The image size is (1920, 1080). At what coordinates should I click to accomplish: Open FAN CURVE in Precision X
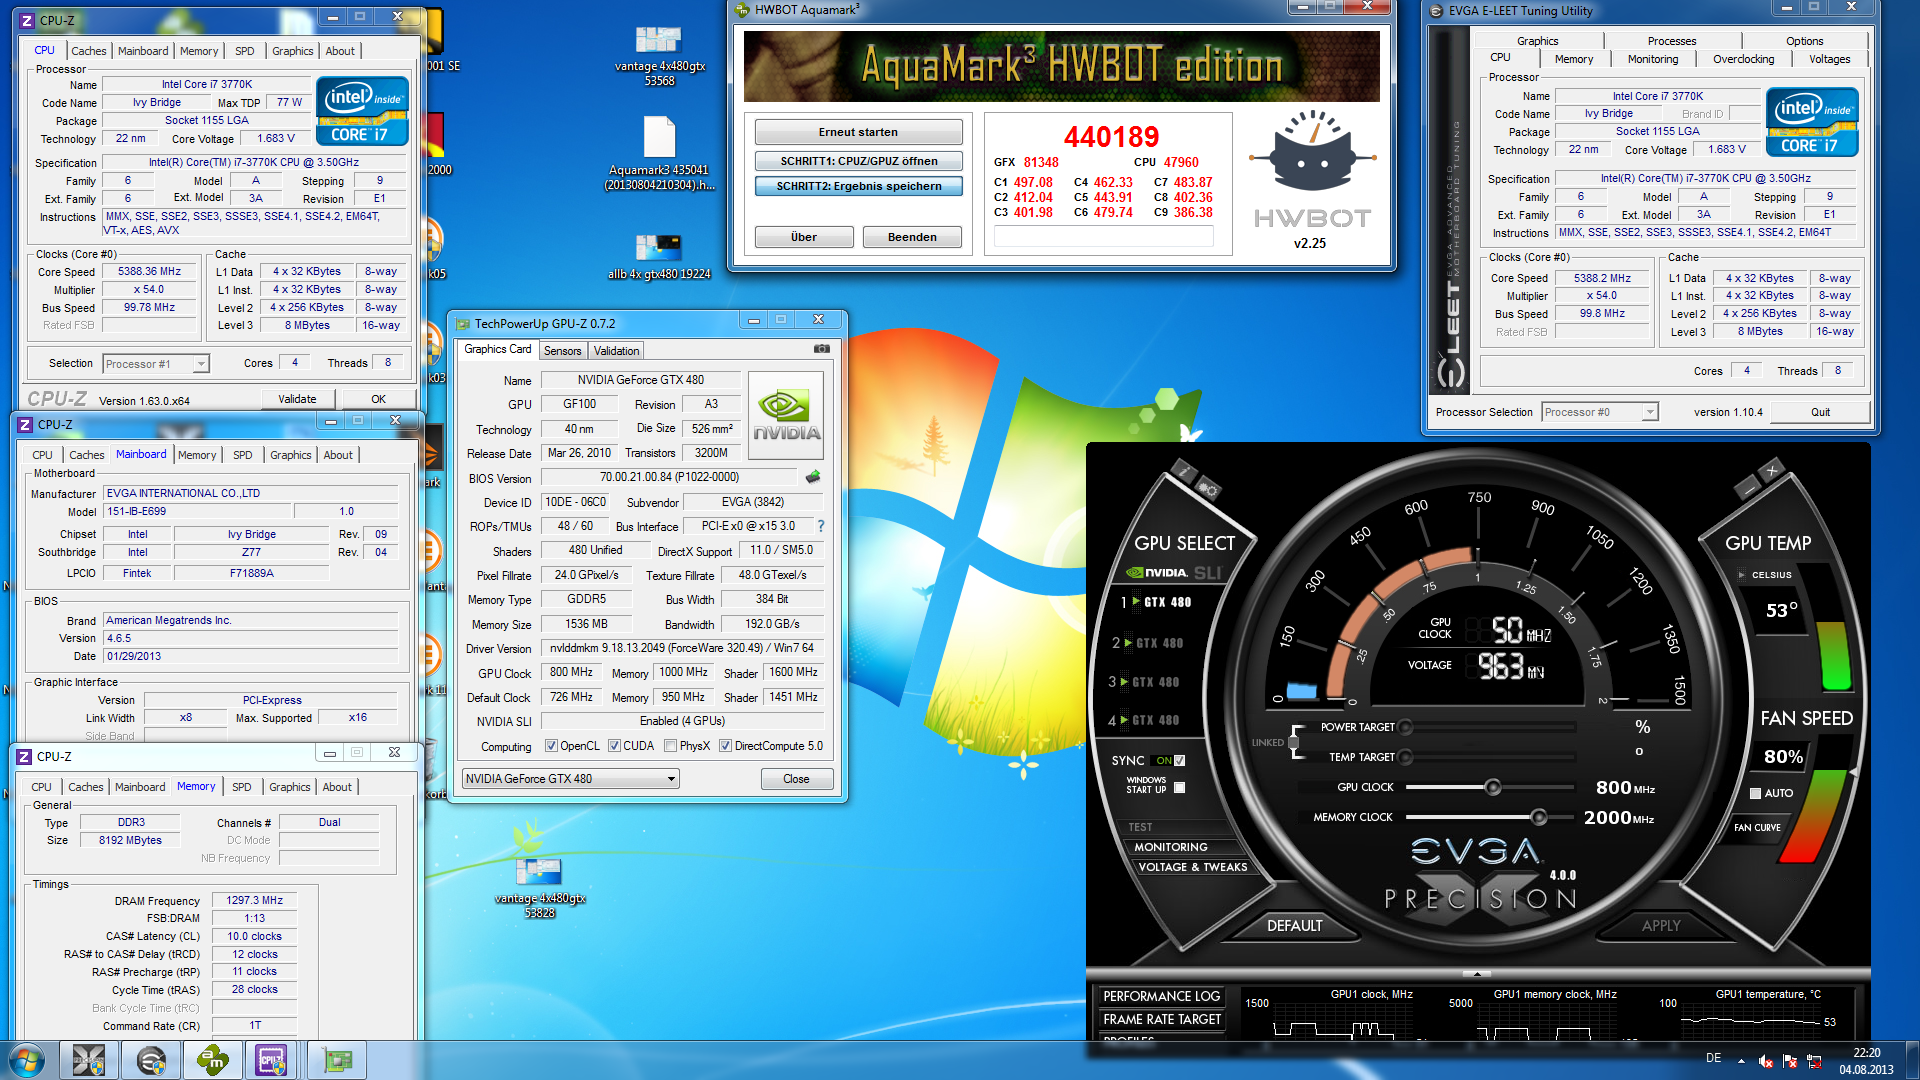pos(1757,827)
